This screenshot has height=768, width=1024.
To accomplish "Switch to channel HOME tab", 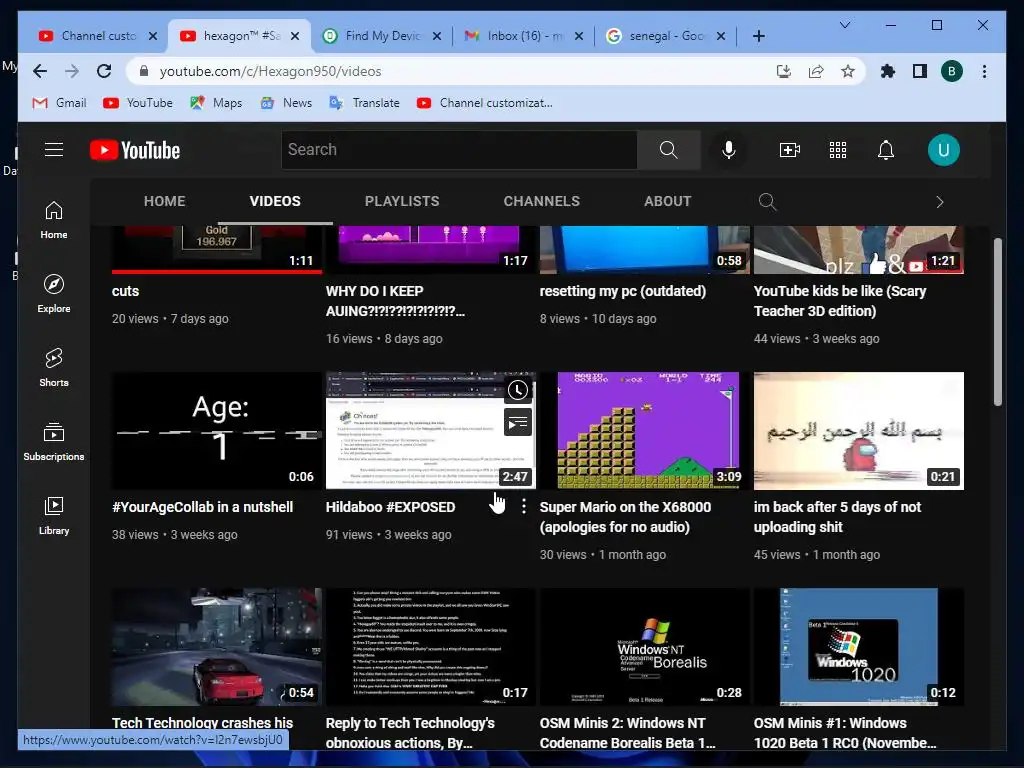I will [165, 201].
